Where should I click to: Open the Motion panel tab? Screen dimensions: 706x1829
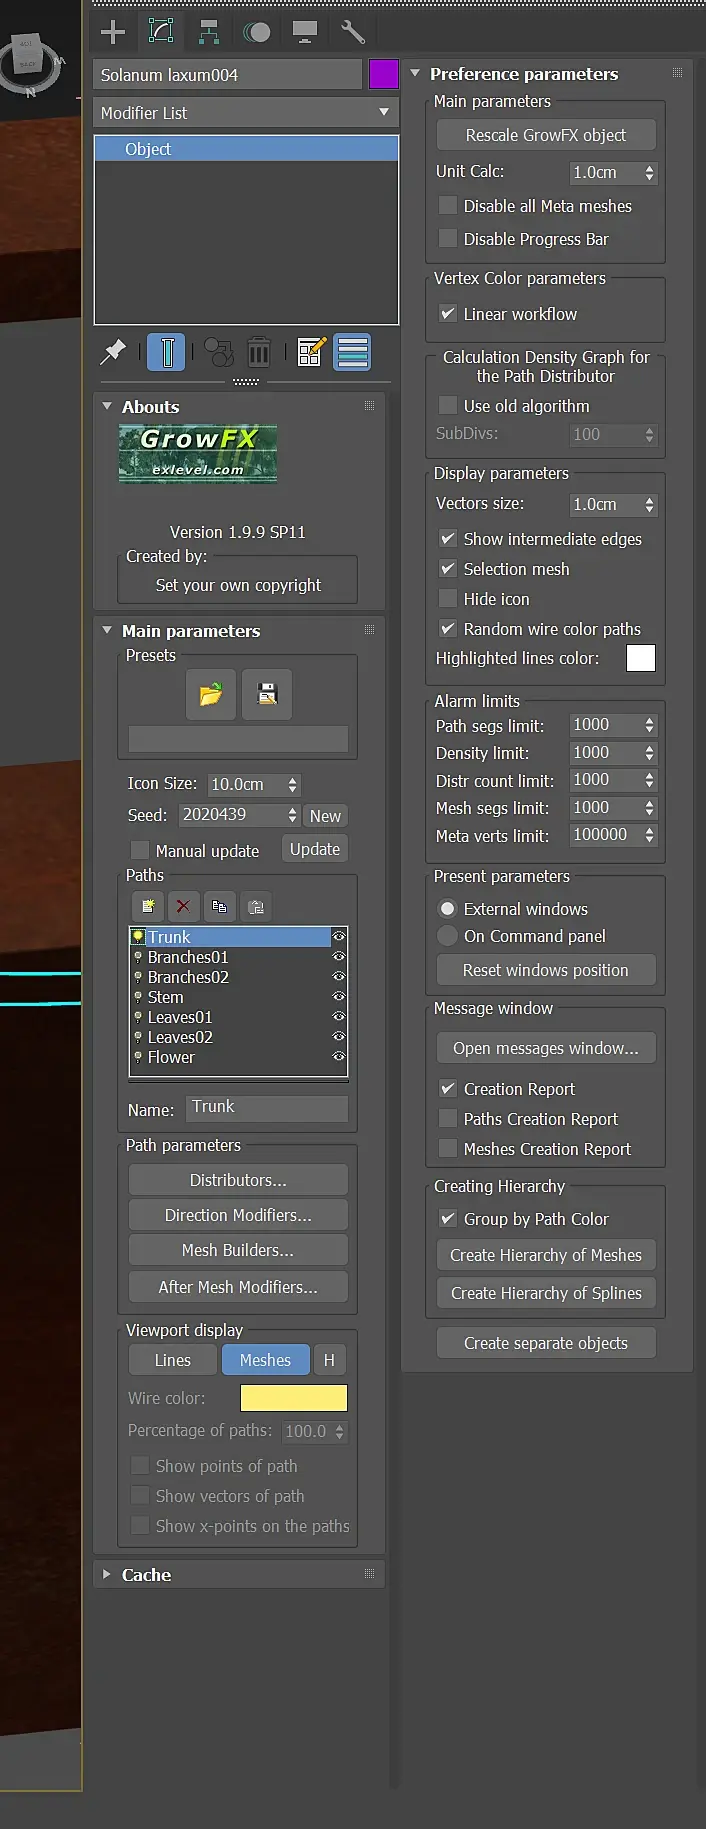coord(256,32)
